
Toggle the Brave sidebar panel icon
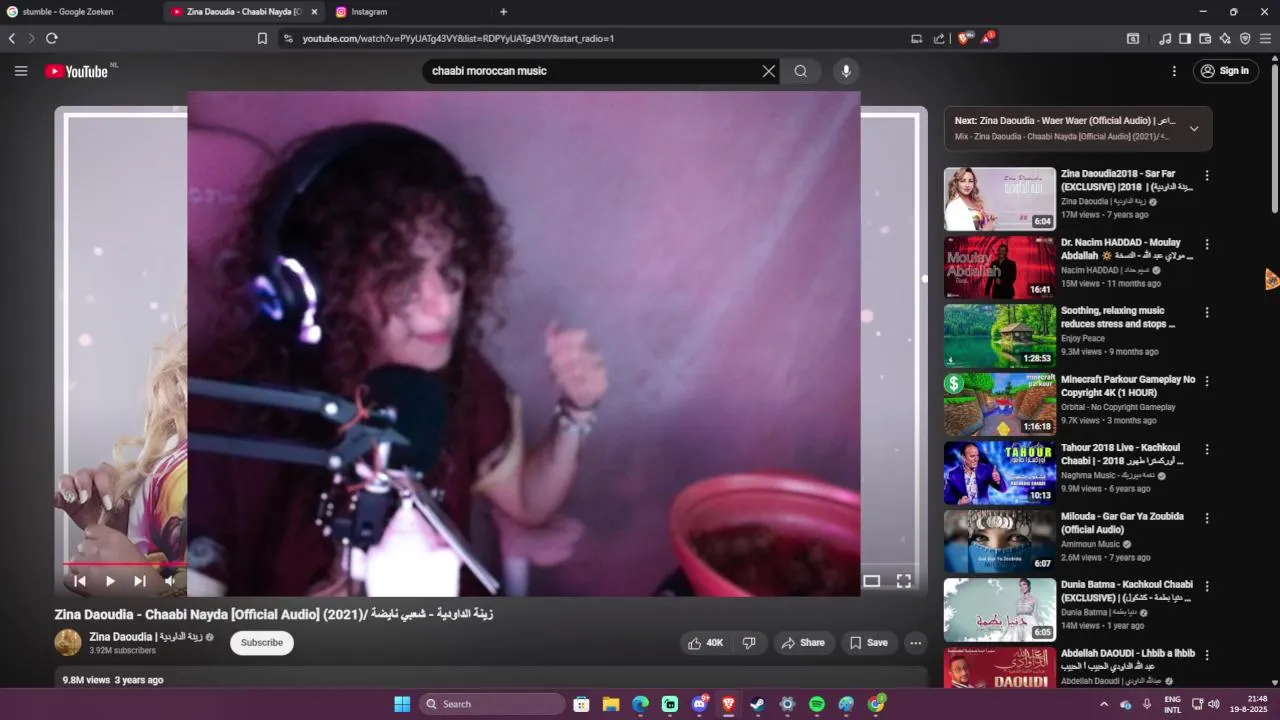point(1185,38)
